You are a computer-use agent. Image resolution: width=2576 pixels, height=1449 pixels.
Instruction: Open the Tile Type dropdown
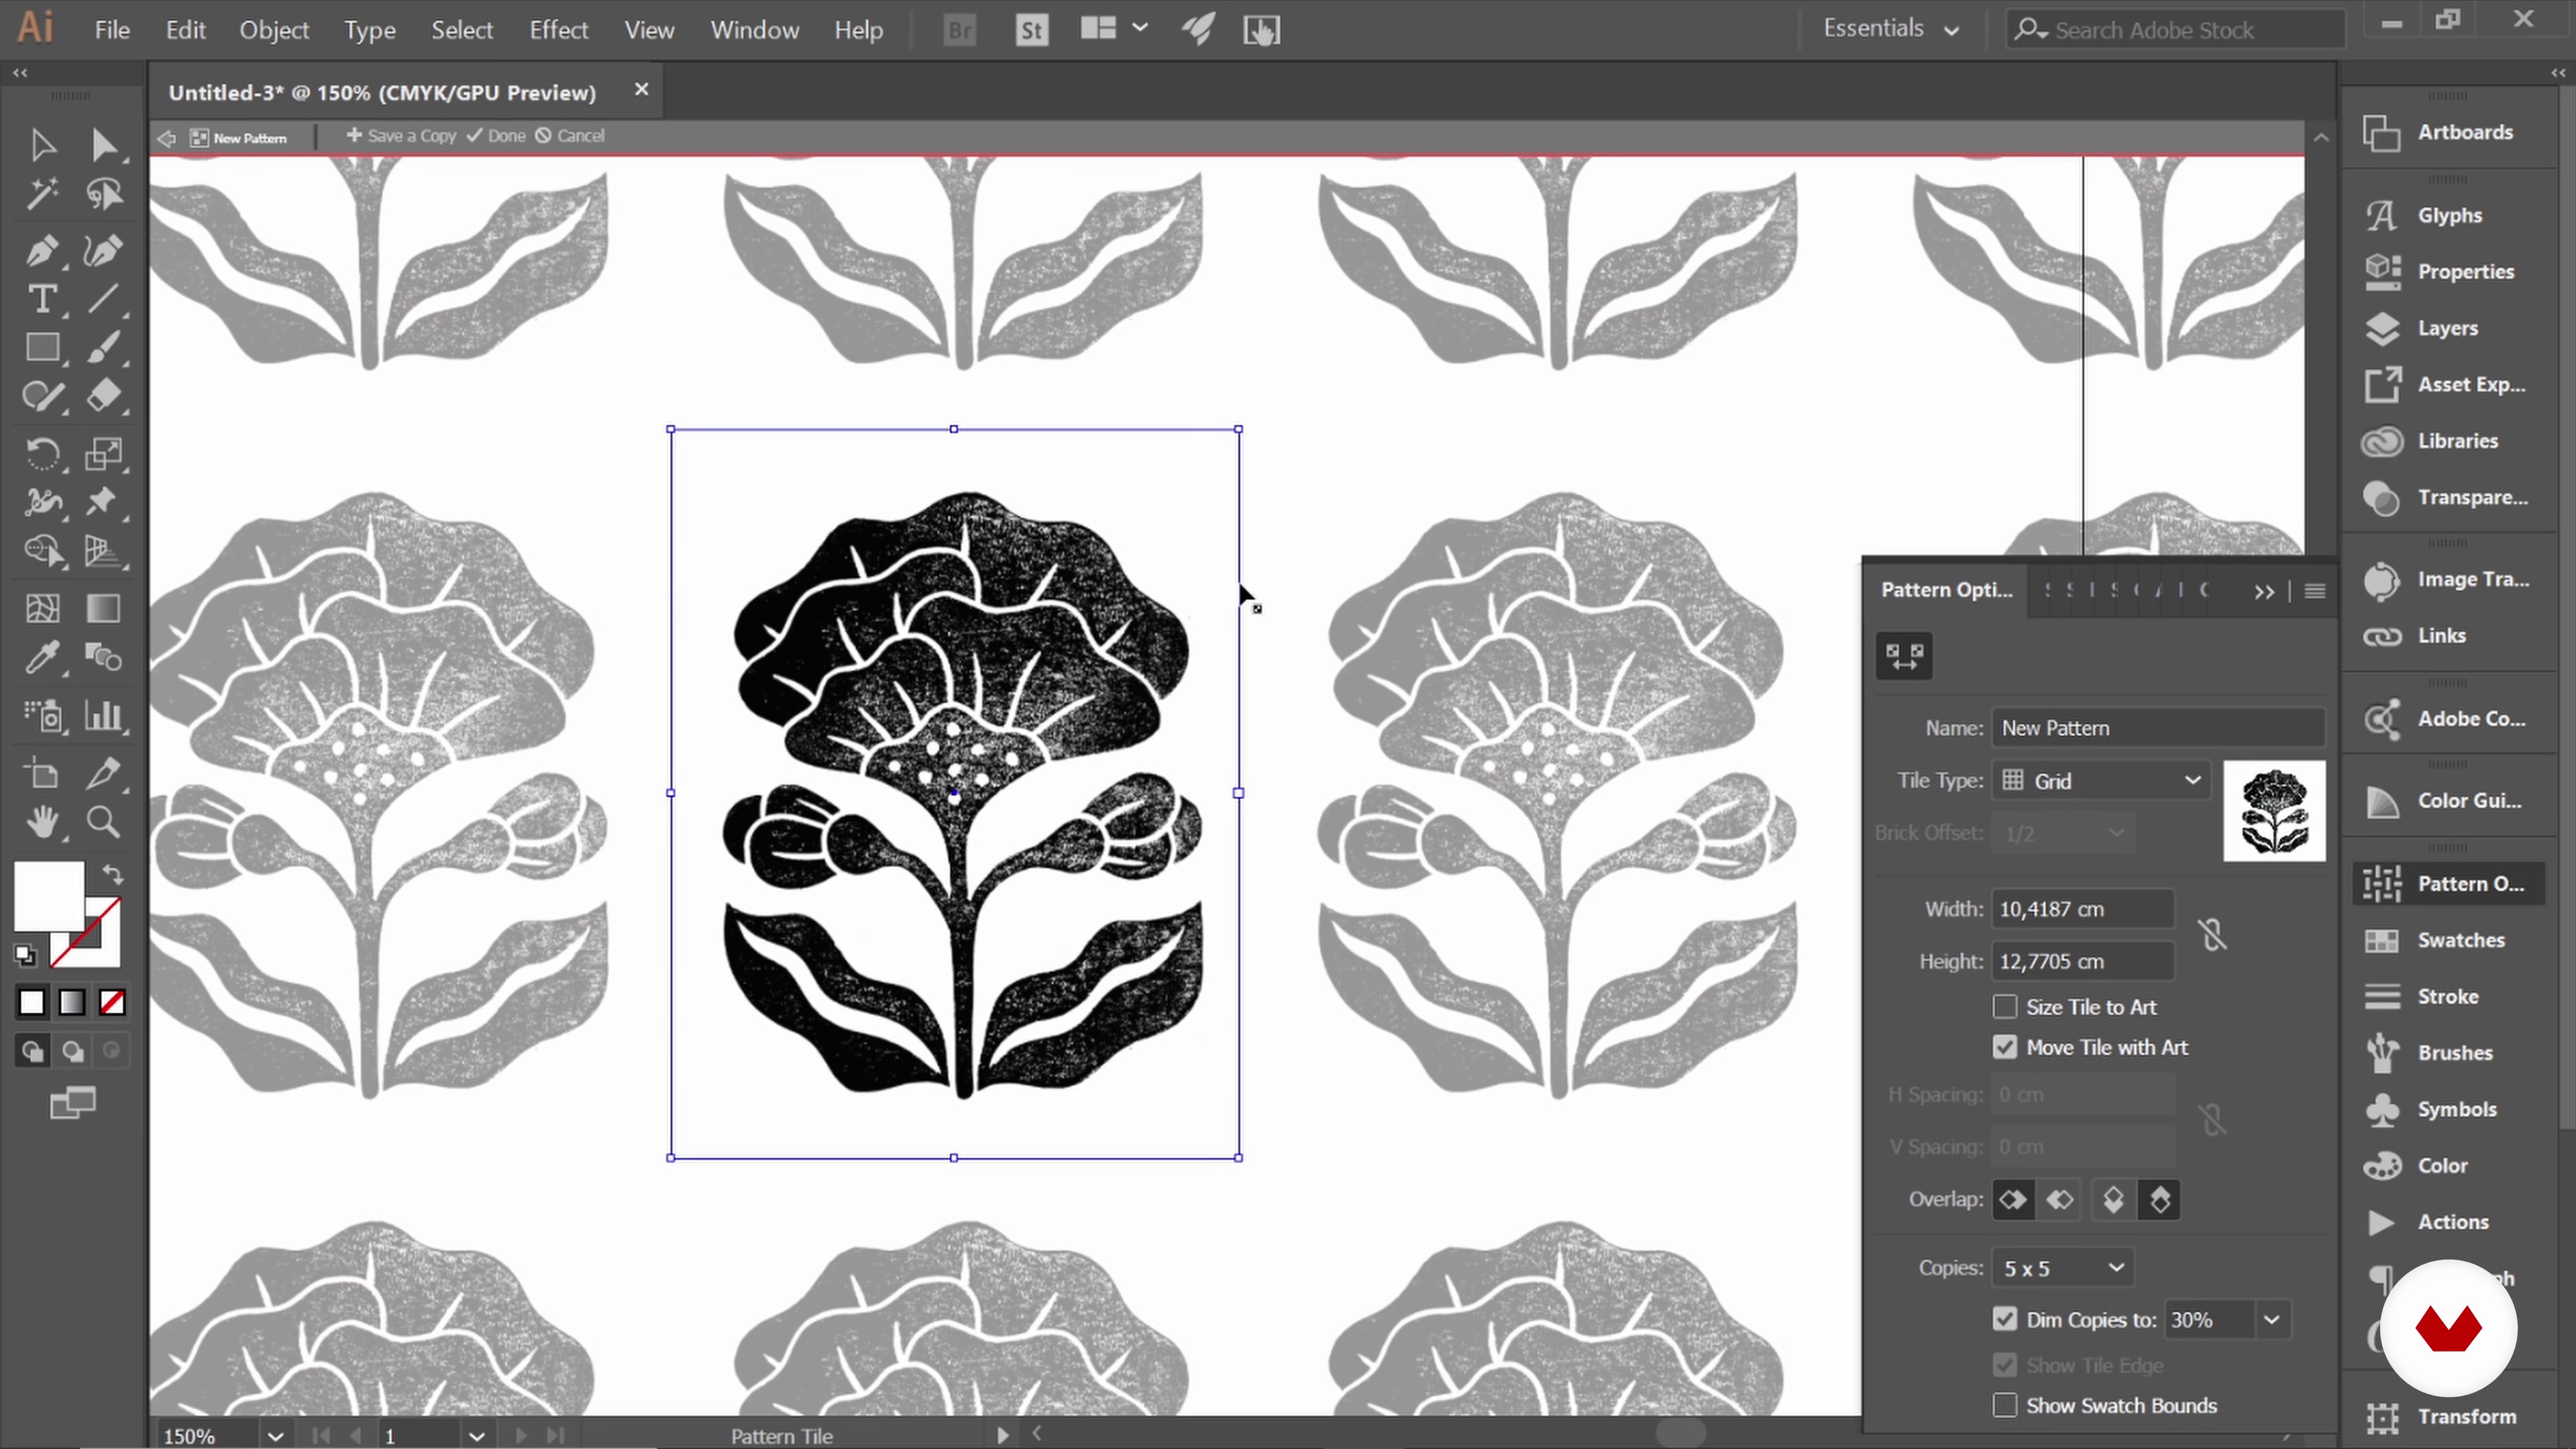click(x=2101, y=781)
